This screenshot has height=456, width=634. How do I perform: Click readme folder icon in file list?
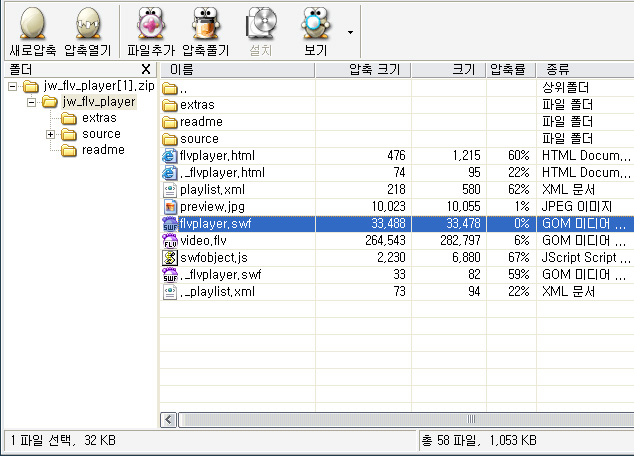point(170,122)
